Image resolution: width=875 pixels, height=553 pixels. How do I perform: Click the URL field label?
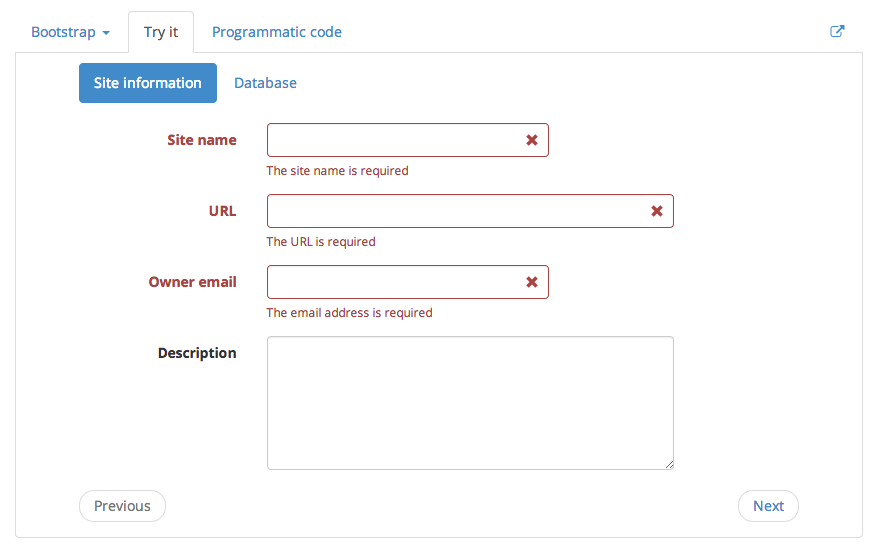click(x=222, y=211)
